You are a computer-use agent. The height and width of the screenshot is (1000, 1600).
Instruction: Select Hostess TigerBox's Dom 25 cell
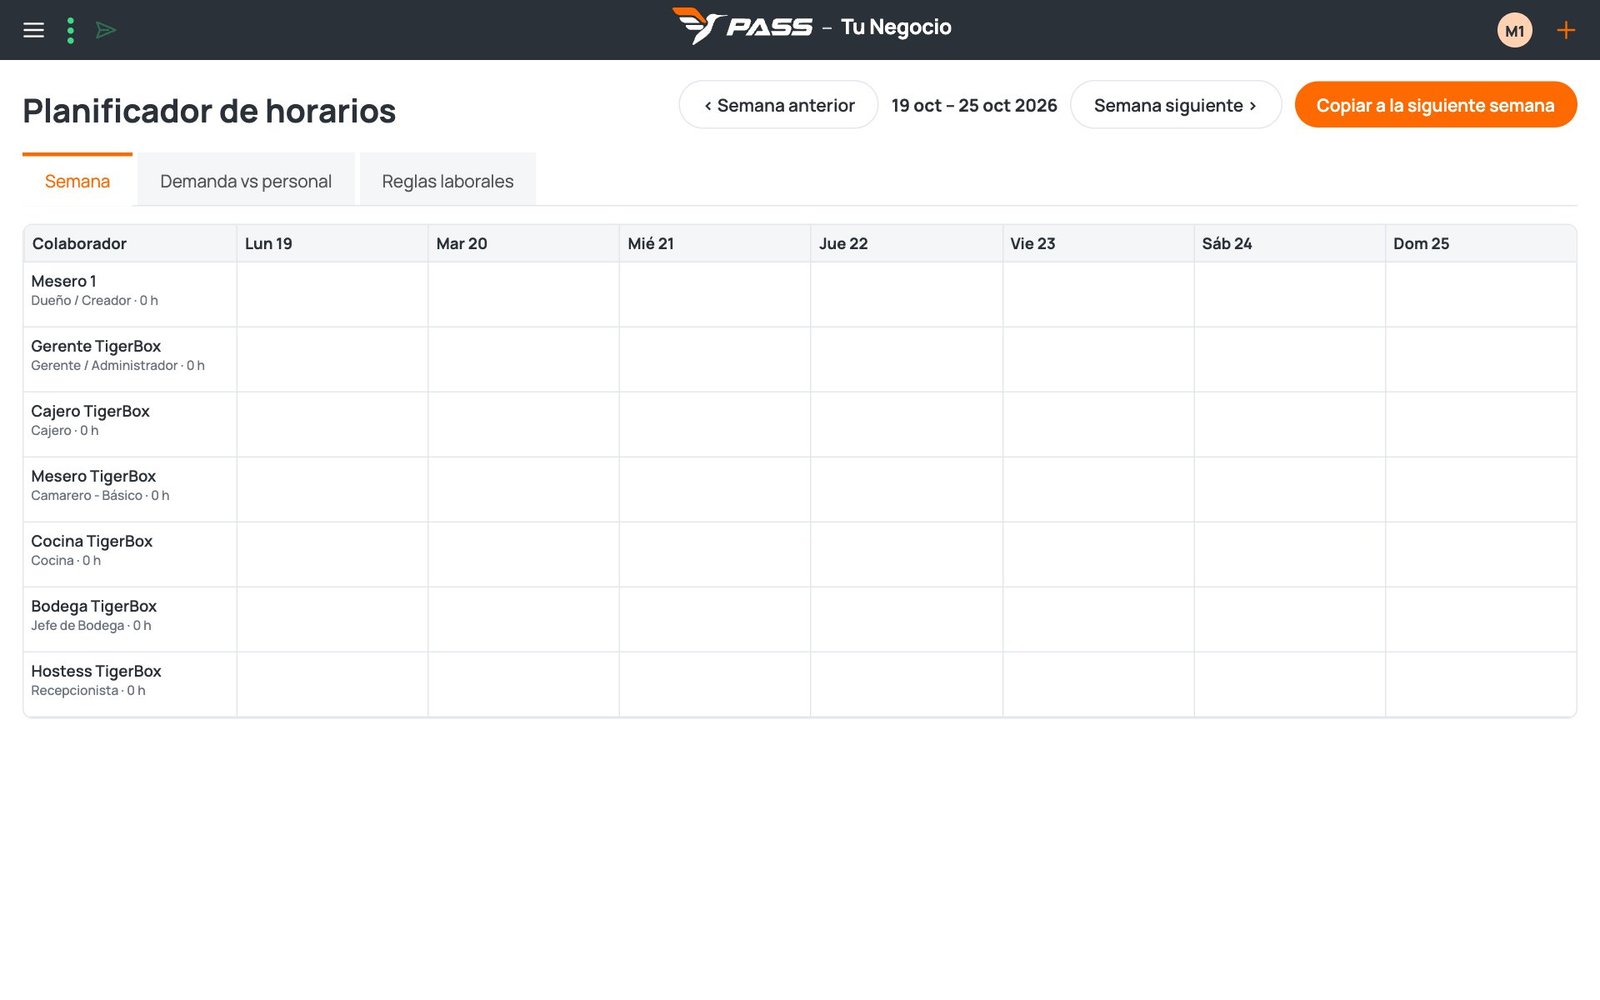[x=1481, y=684]
